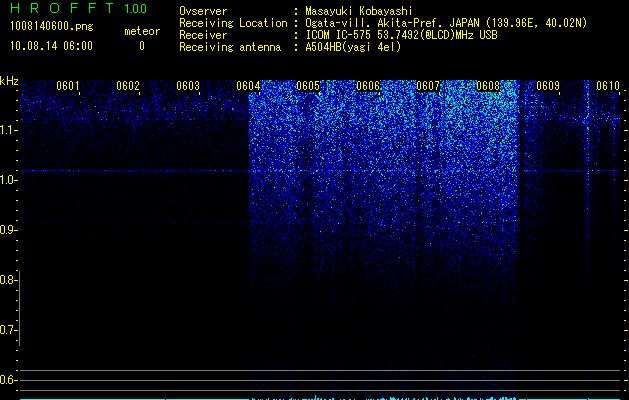Click the 1.0 kHz axis label
This screenshot has width=629, height=400.
[x=8, y=180]
